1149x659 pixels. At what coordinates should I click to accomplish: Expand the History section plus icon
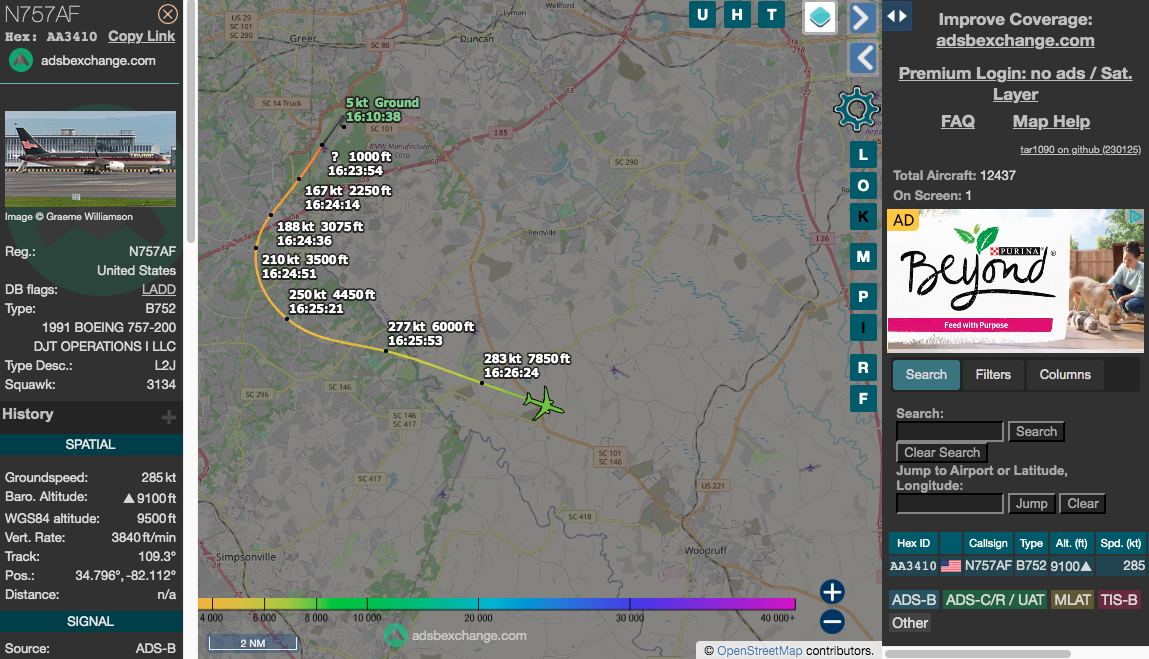coord(169,417)
